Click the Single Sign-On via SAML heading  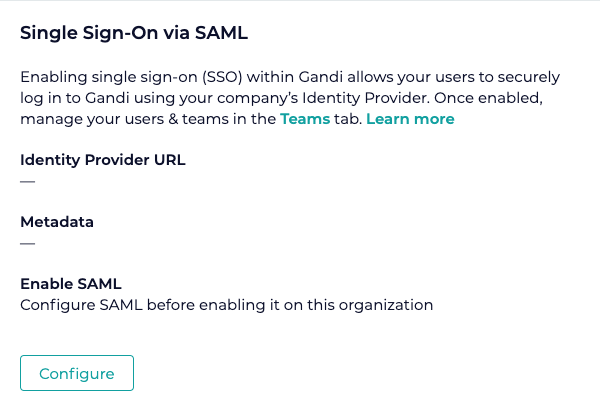134,33
